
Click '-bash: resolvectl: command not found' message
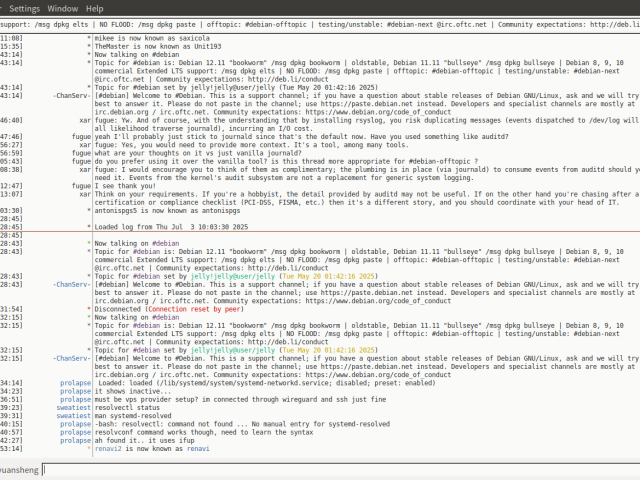click(242, 424)
